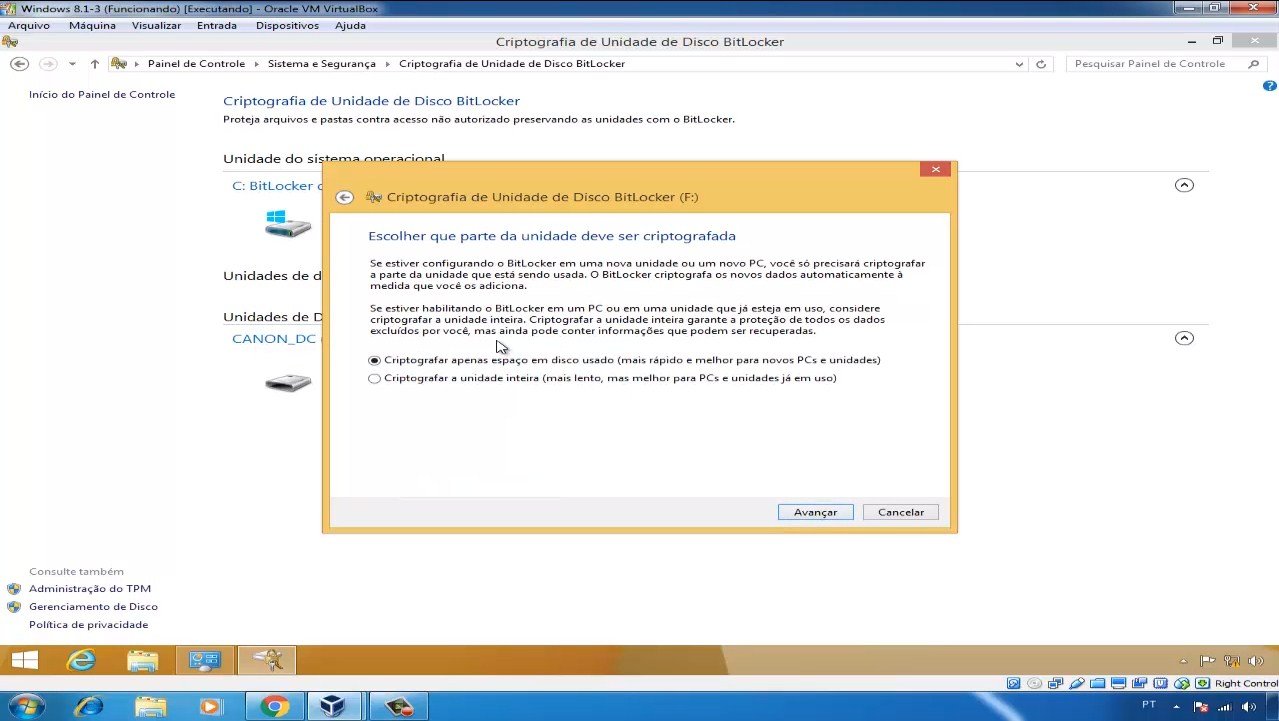The image size is (1279, 721).
Task: Open the host Action Center flag icon
Action: [x=1202, y=706]
